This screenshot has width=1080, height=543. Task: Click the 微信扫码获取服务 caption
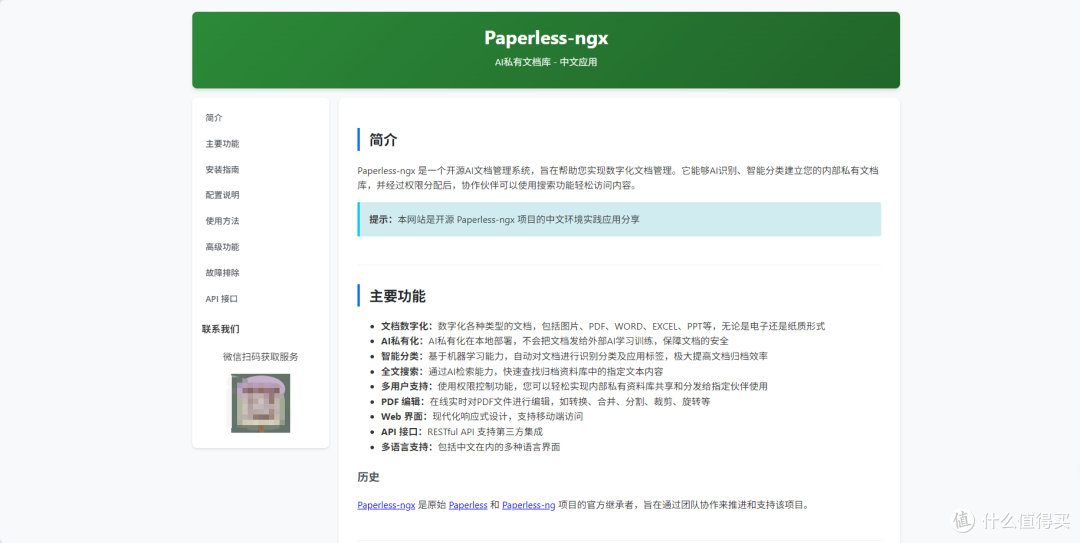[x=260, y=357]
